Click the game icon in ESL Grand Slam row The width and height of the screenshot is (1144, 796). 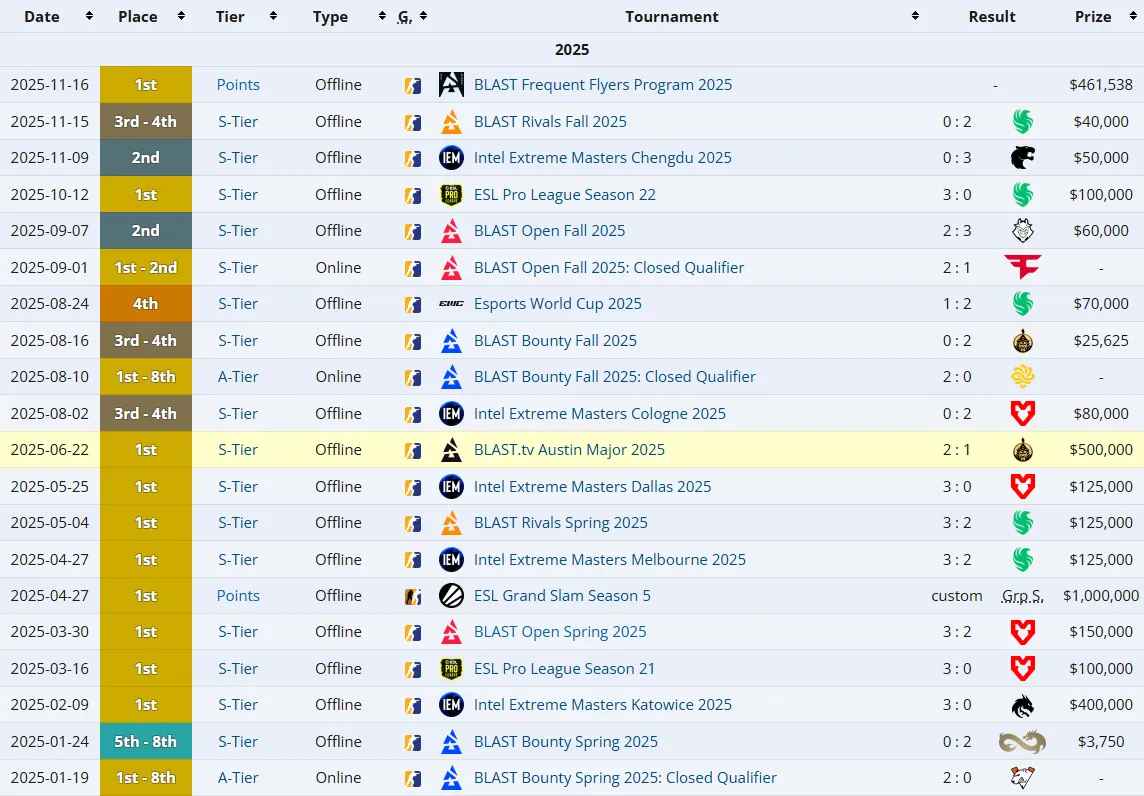point(413,596)
